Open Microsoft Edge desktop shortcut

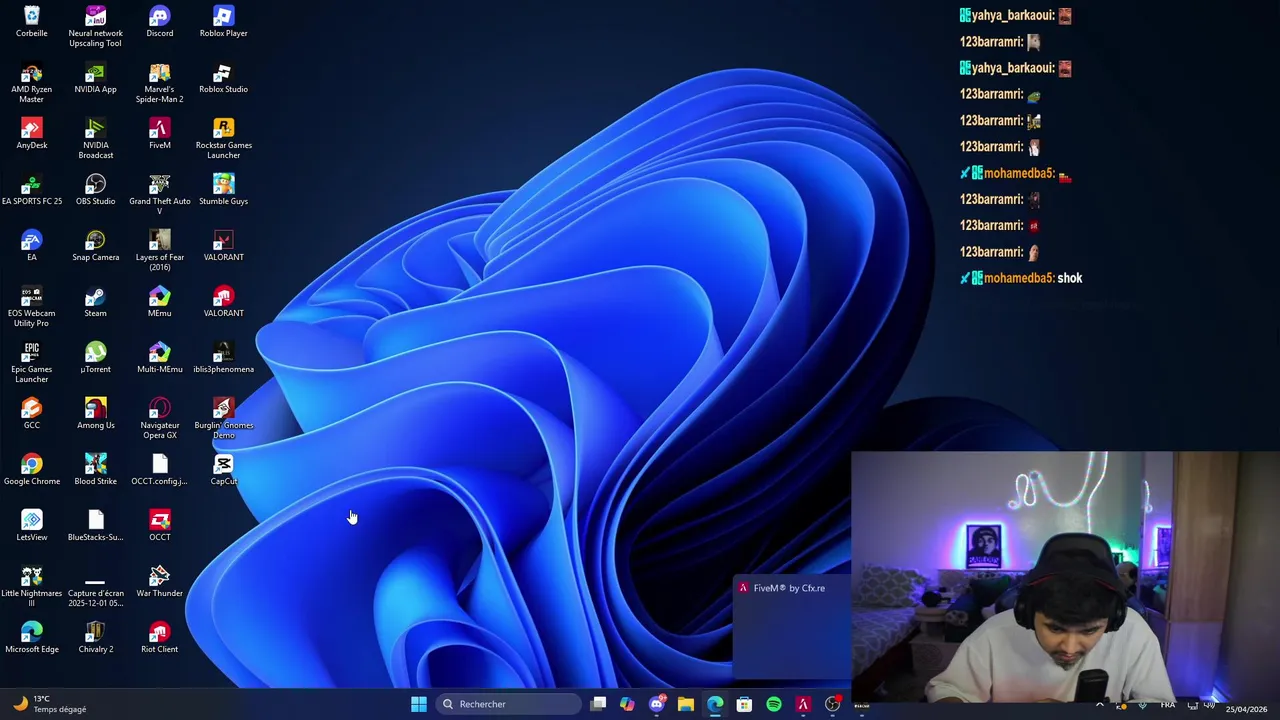pos(31,639)
